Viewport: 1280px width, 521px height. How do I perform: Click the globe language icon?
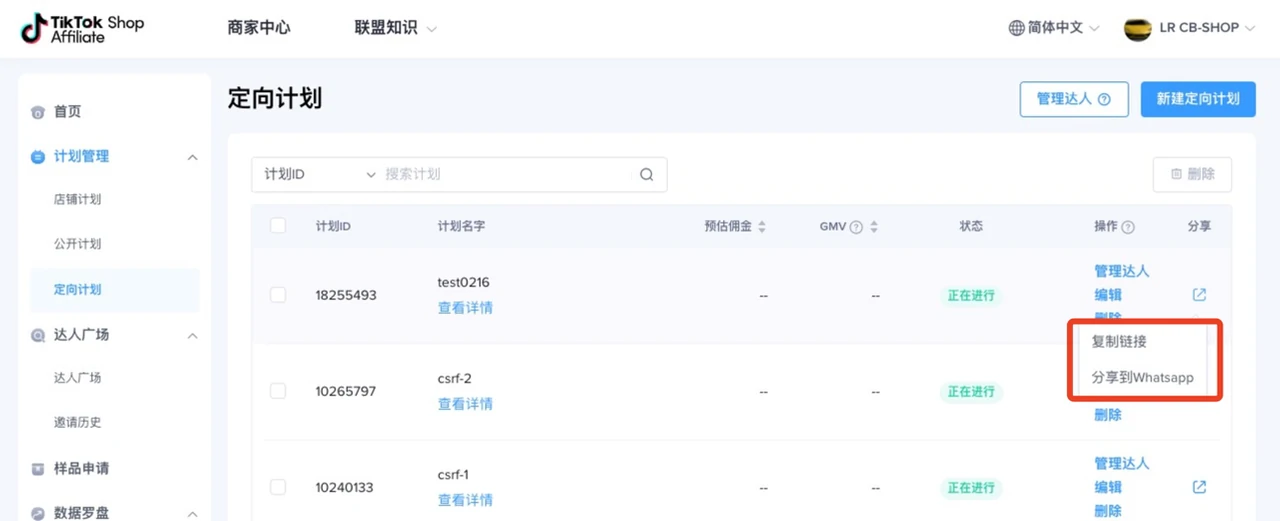tap(1016, 28)
